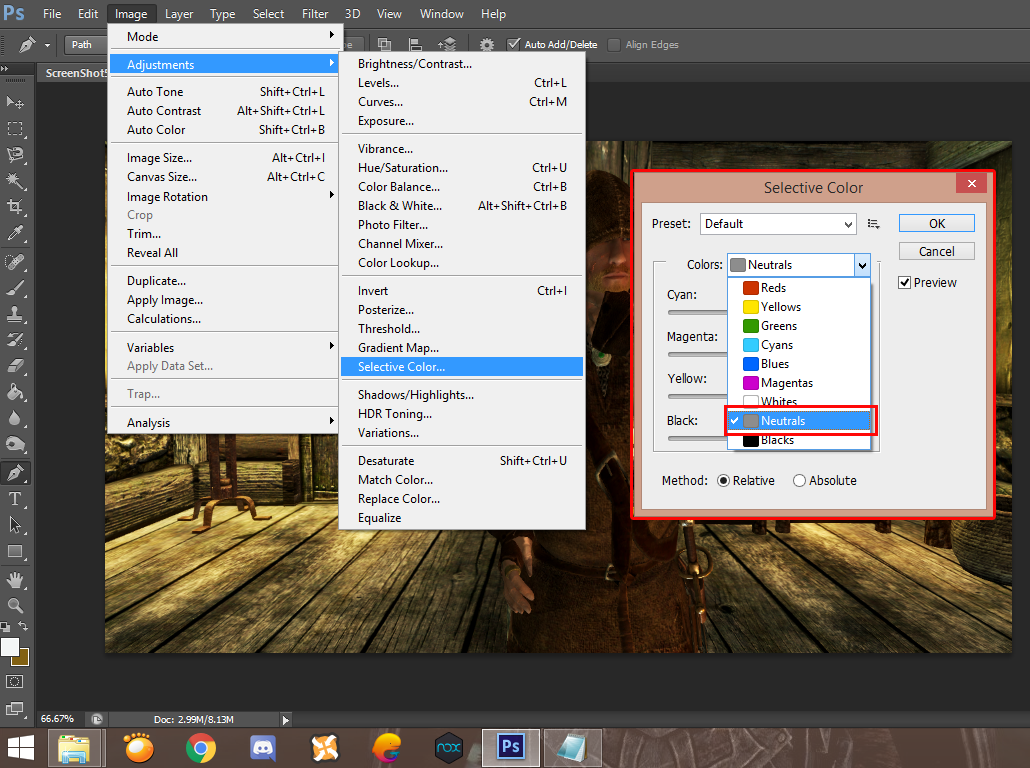This screenshot has width=1030, height=768.
Task: Open the path operations icon in options bar
Action: 385,45
